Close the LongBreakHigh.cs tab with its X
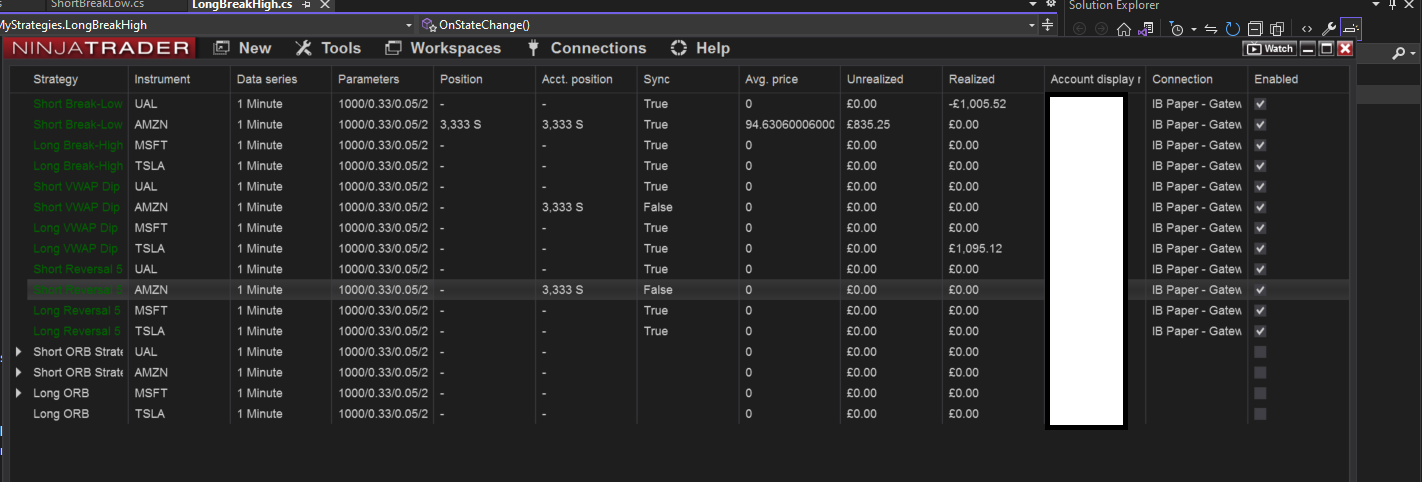This screenshot has height=482, width=1422. (325, 5)
